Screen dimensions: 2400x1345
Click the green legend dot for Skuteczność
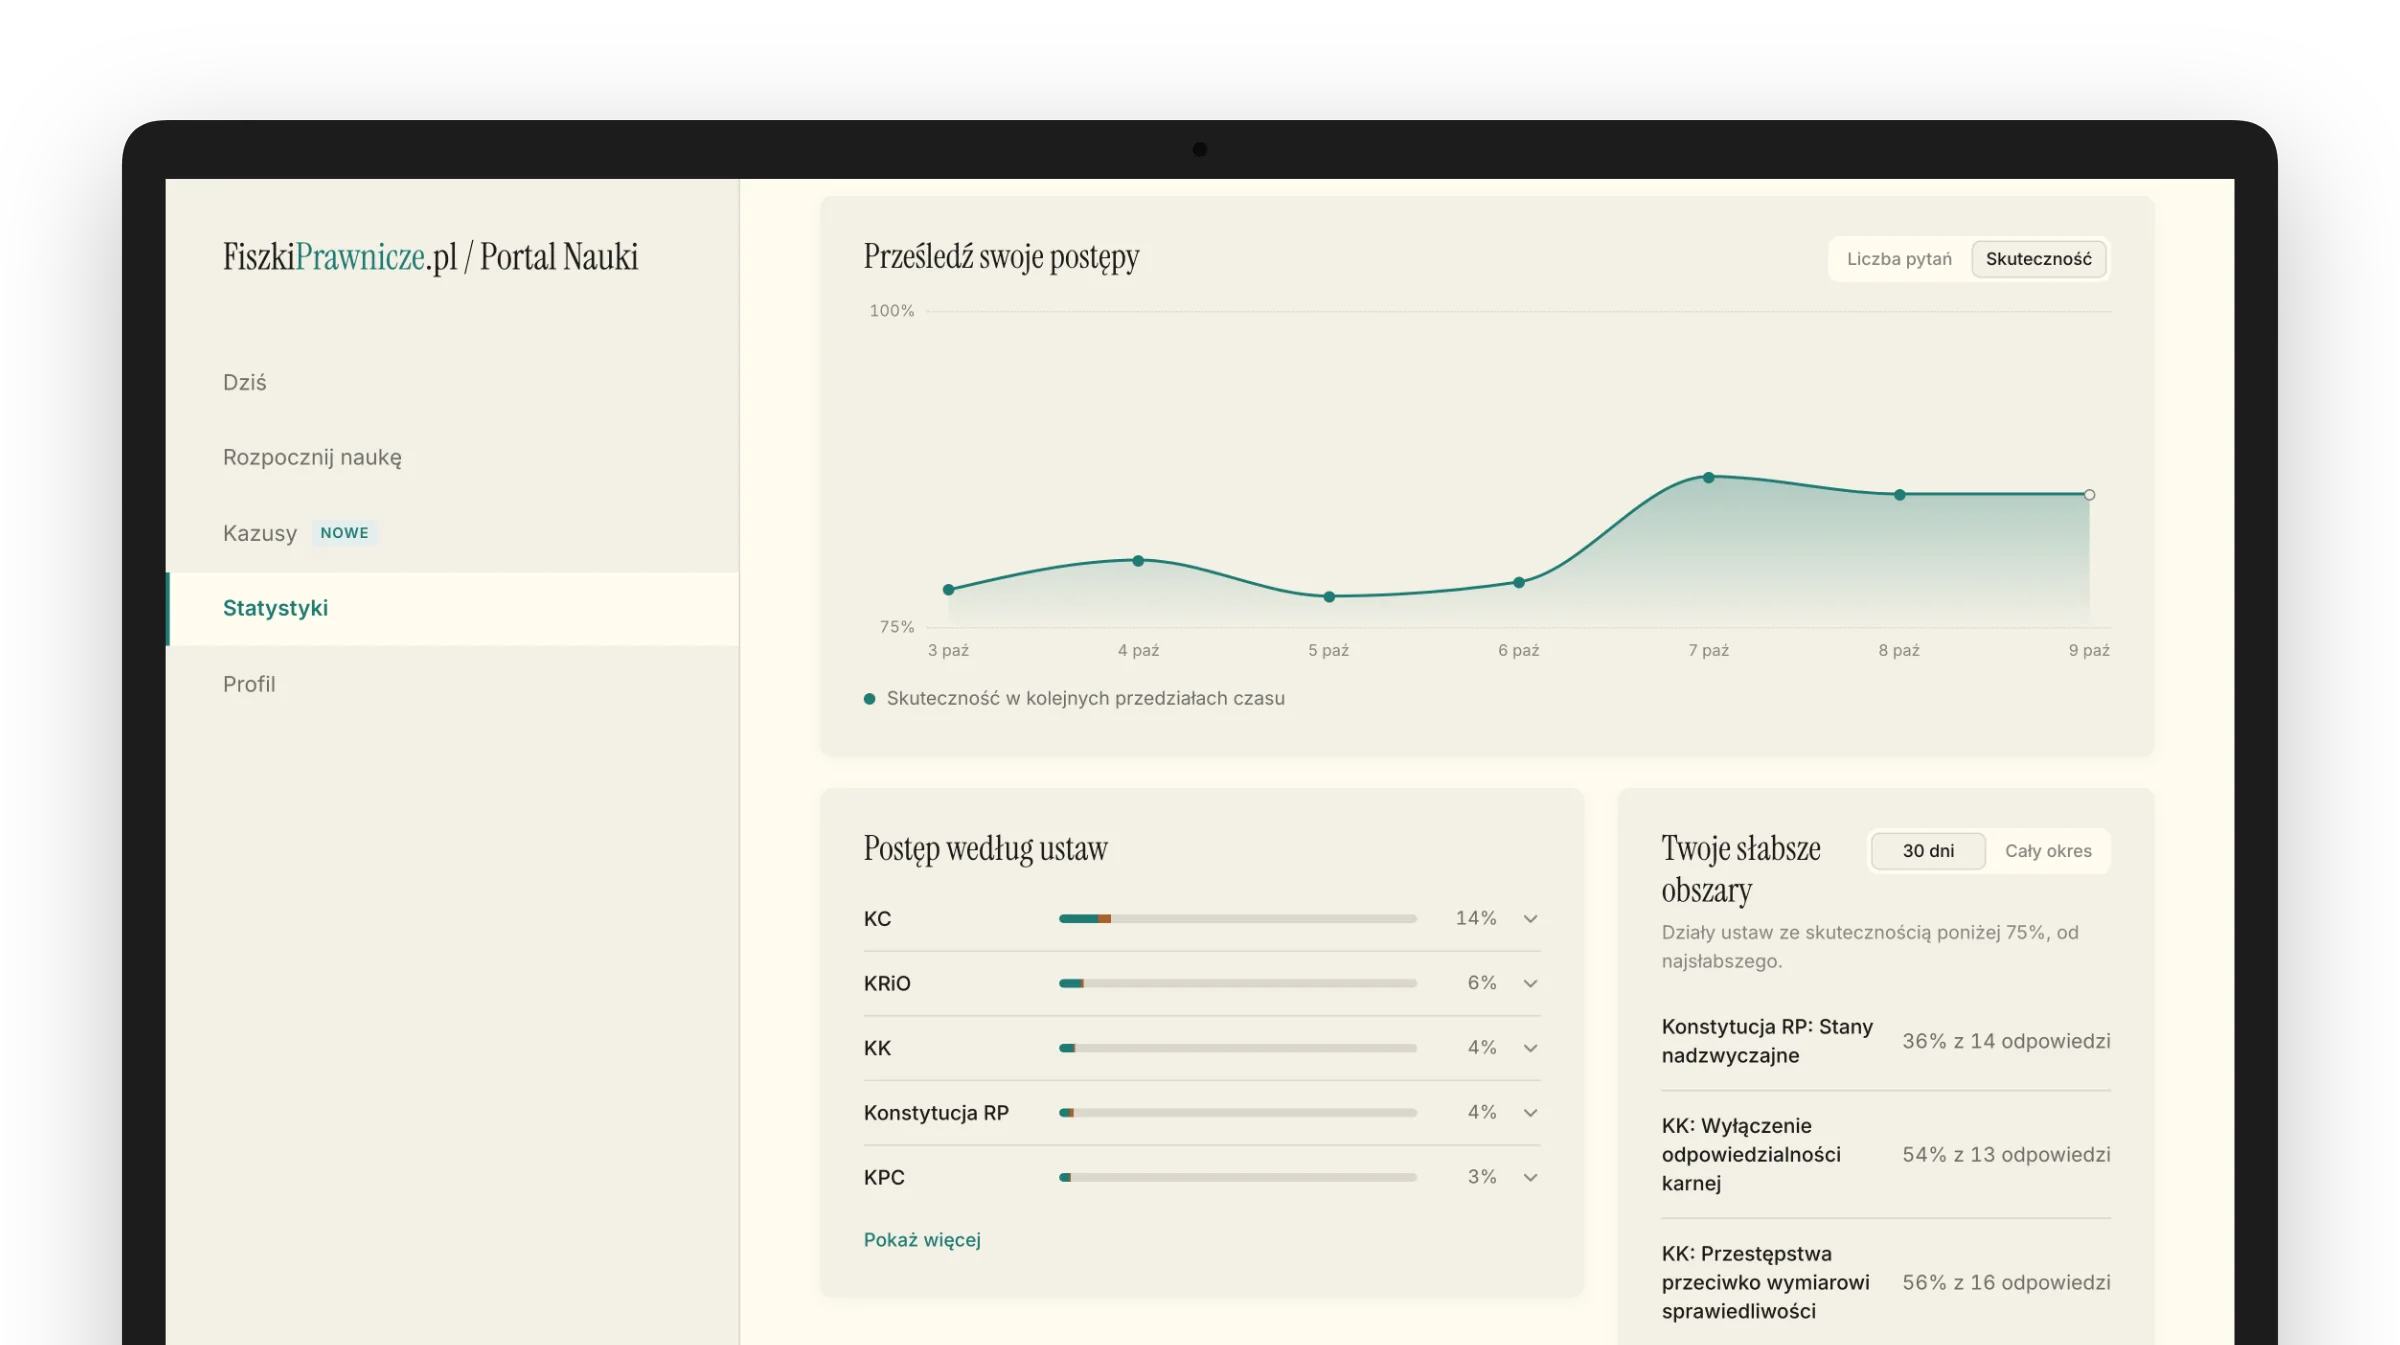(869, 699)
